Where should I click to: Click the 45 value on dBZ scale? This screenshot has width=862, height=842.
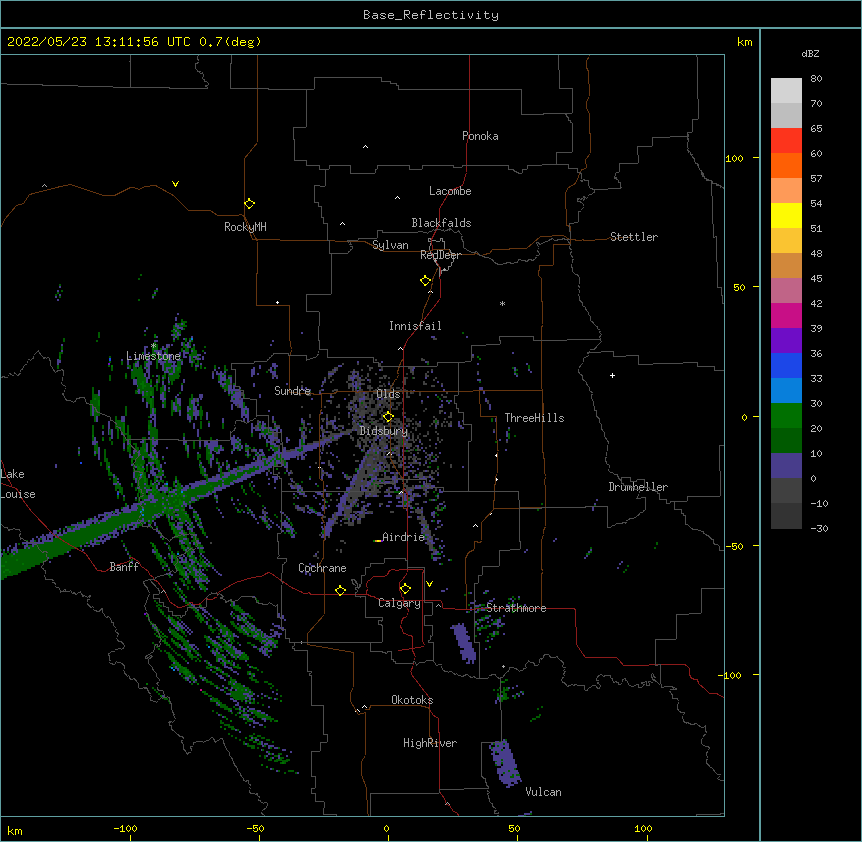pos(816,279)
